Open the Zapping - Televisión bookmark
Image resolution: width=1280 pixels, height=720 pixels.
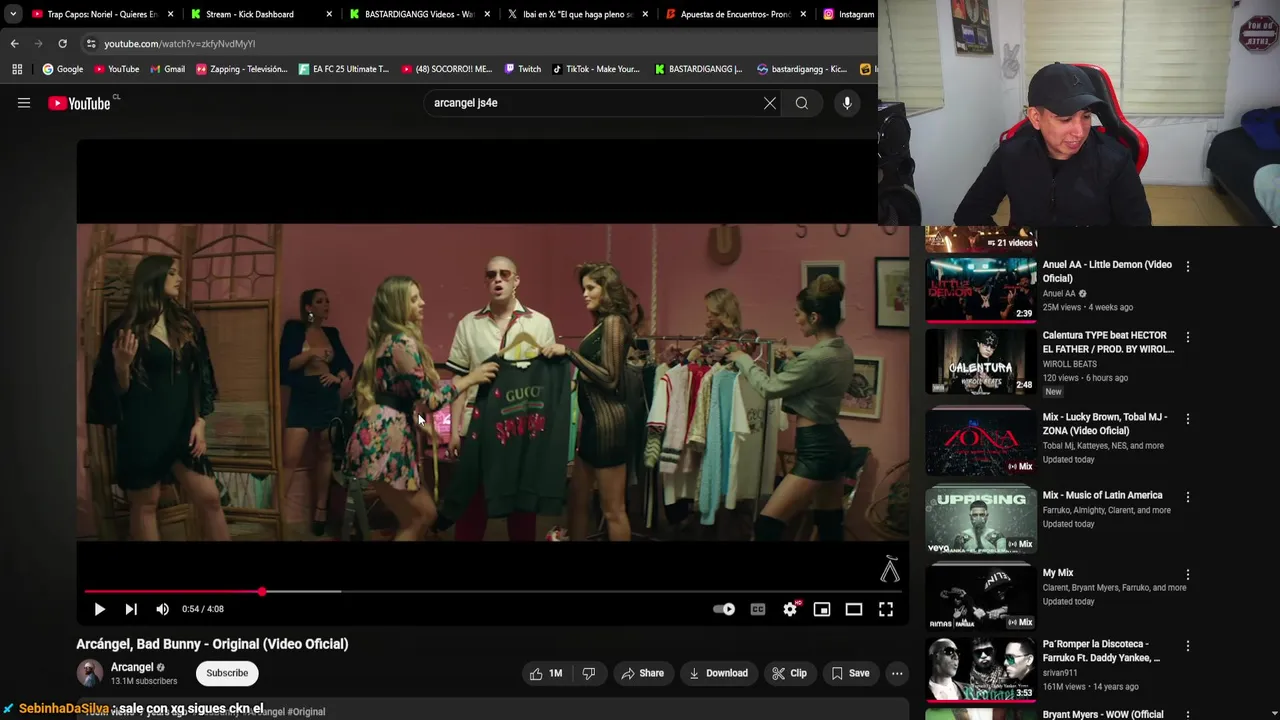[241, 69]
